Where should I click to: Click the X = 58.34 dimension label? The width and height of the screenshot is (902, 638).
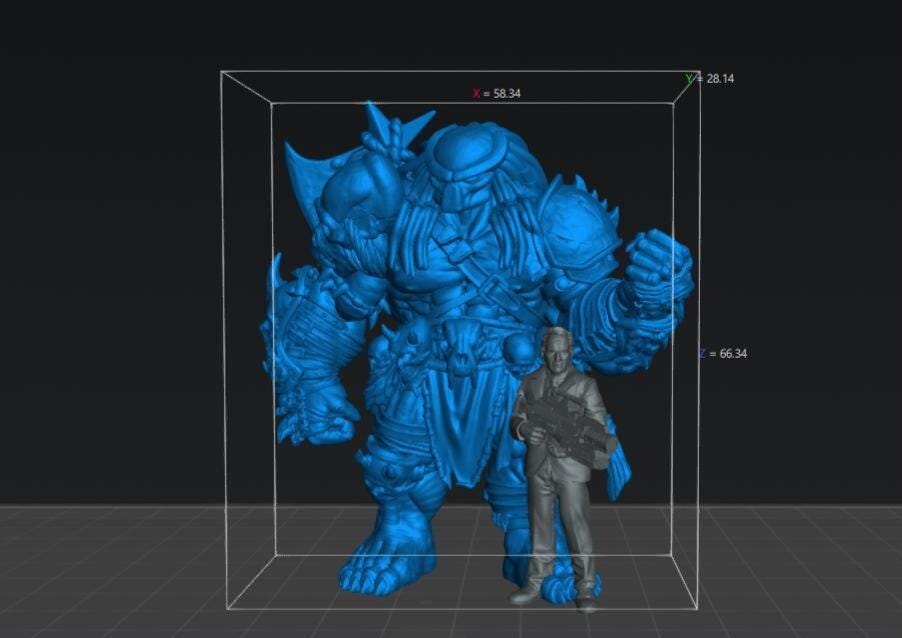pos(497,93)
